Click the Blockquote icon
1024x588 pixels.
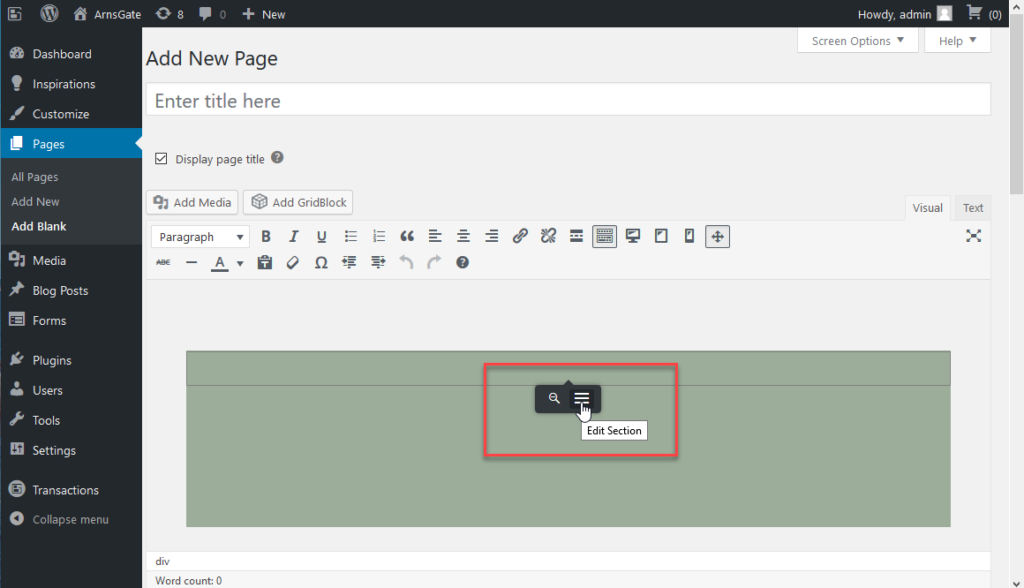tap(406, 236)
